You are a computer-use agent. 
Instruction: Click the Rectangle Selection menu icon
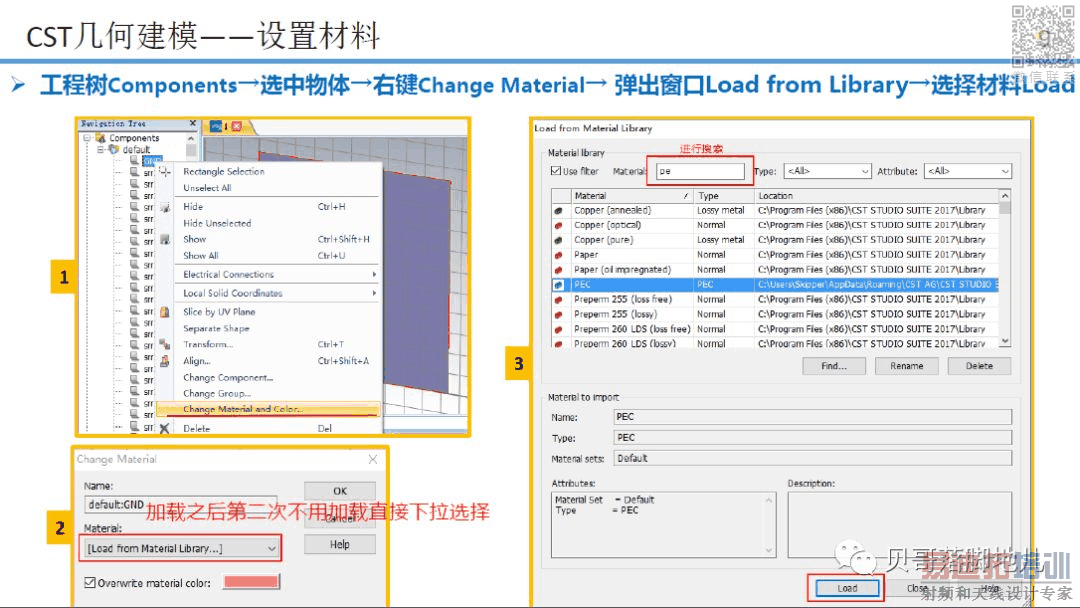[165, 171]
